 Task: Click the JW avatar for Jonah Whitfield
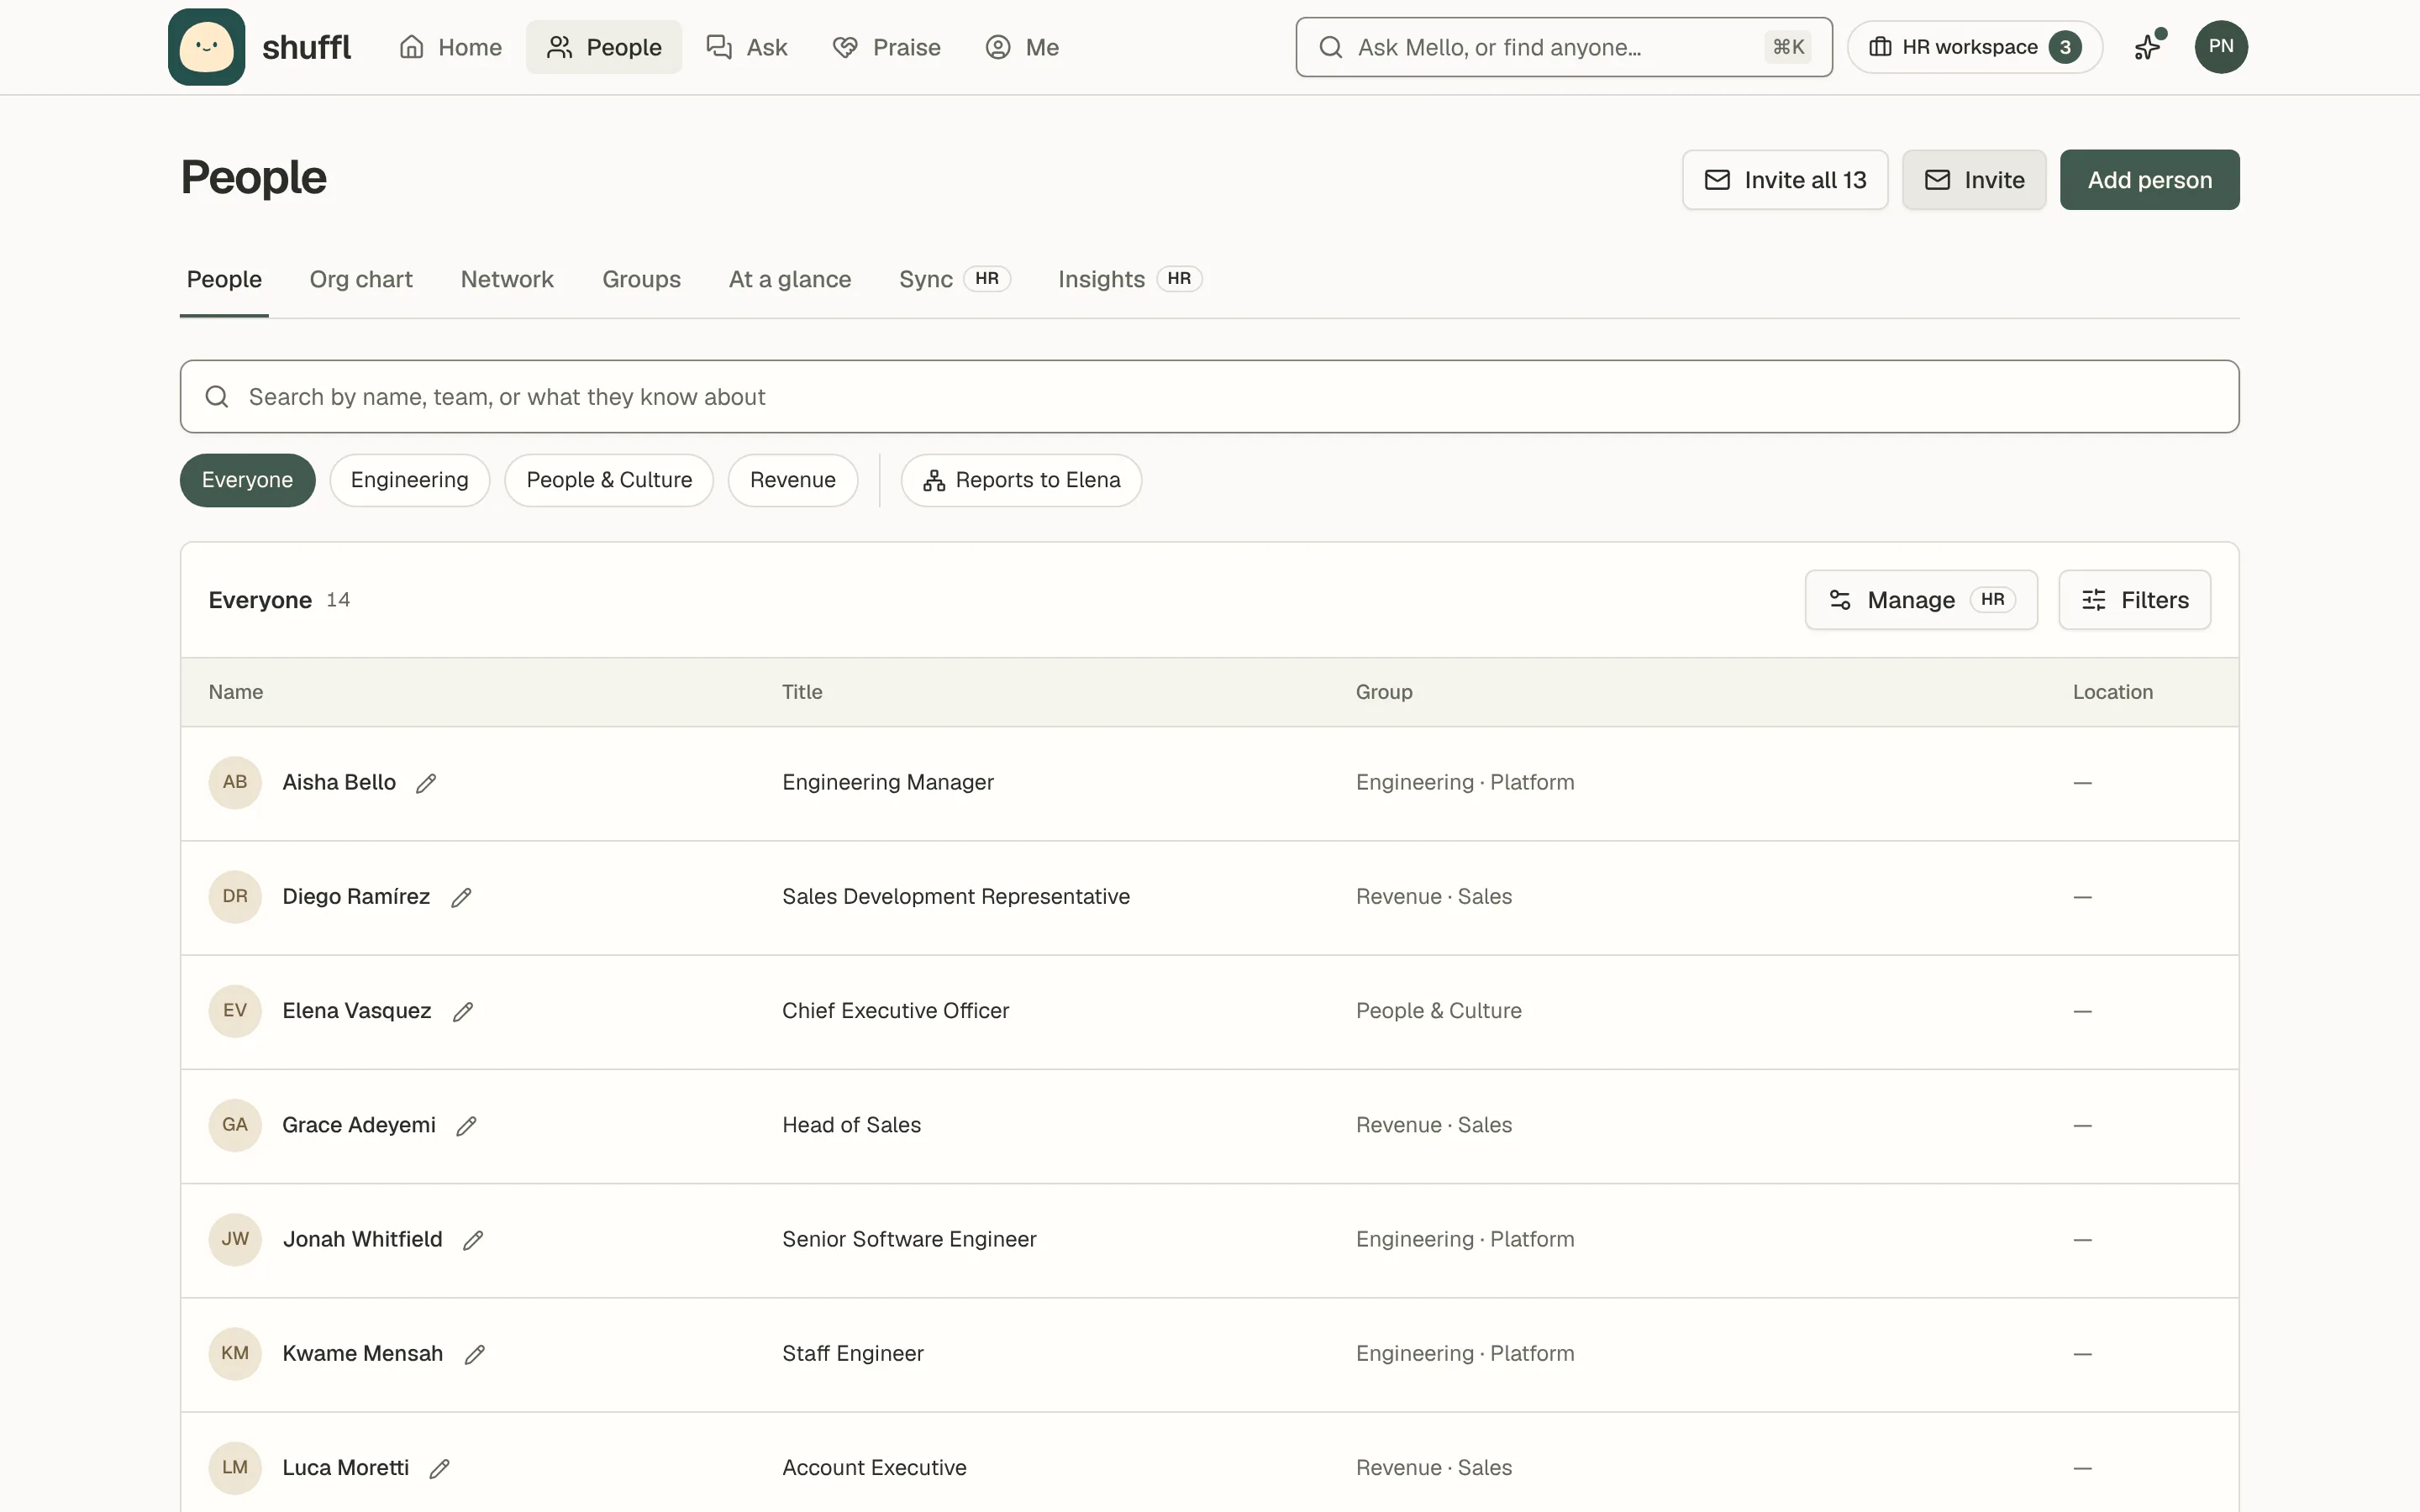pyautogui.click(x=235, y=1239)
